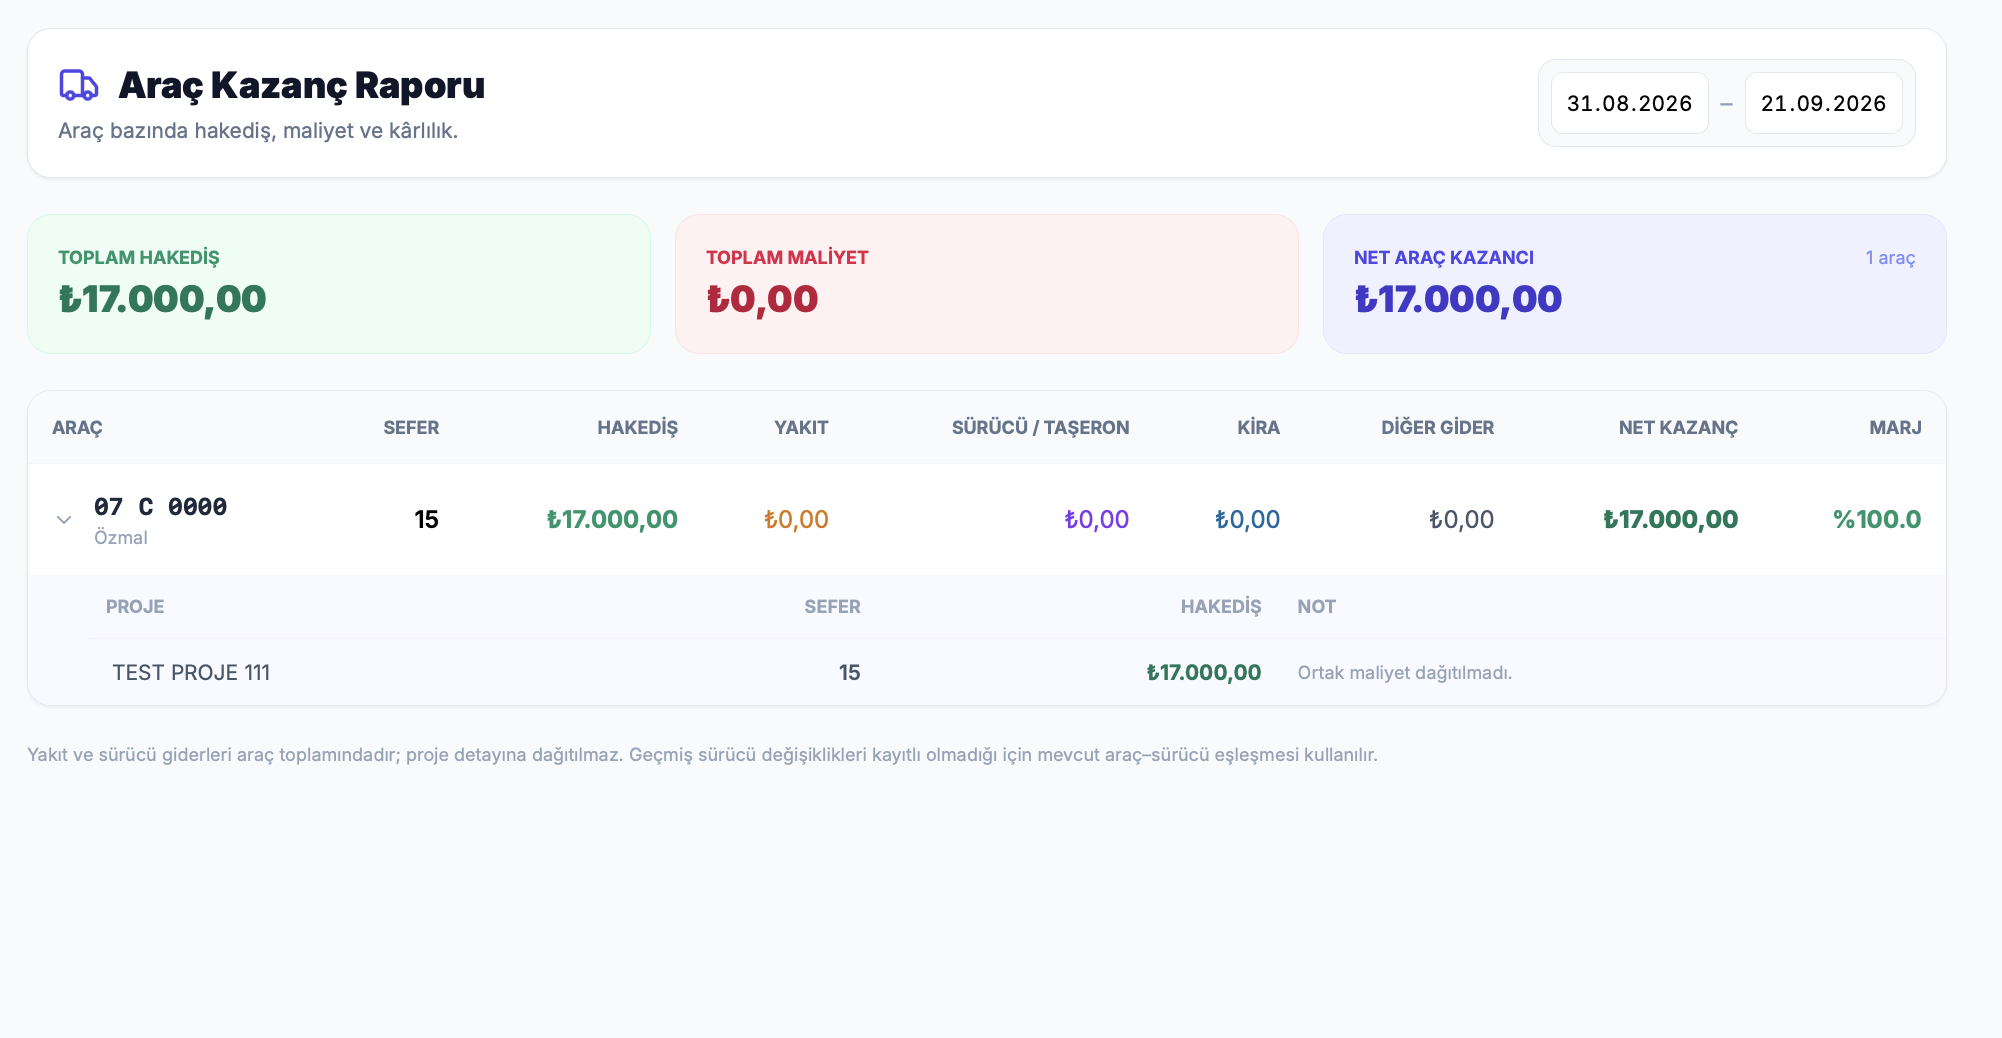Click the orange ₺0,00 fuel value
Viewport: 2002px width, 1038px height.
click(796, 520)
